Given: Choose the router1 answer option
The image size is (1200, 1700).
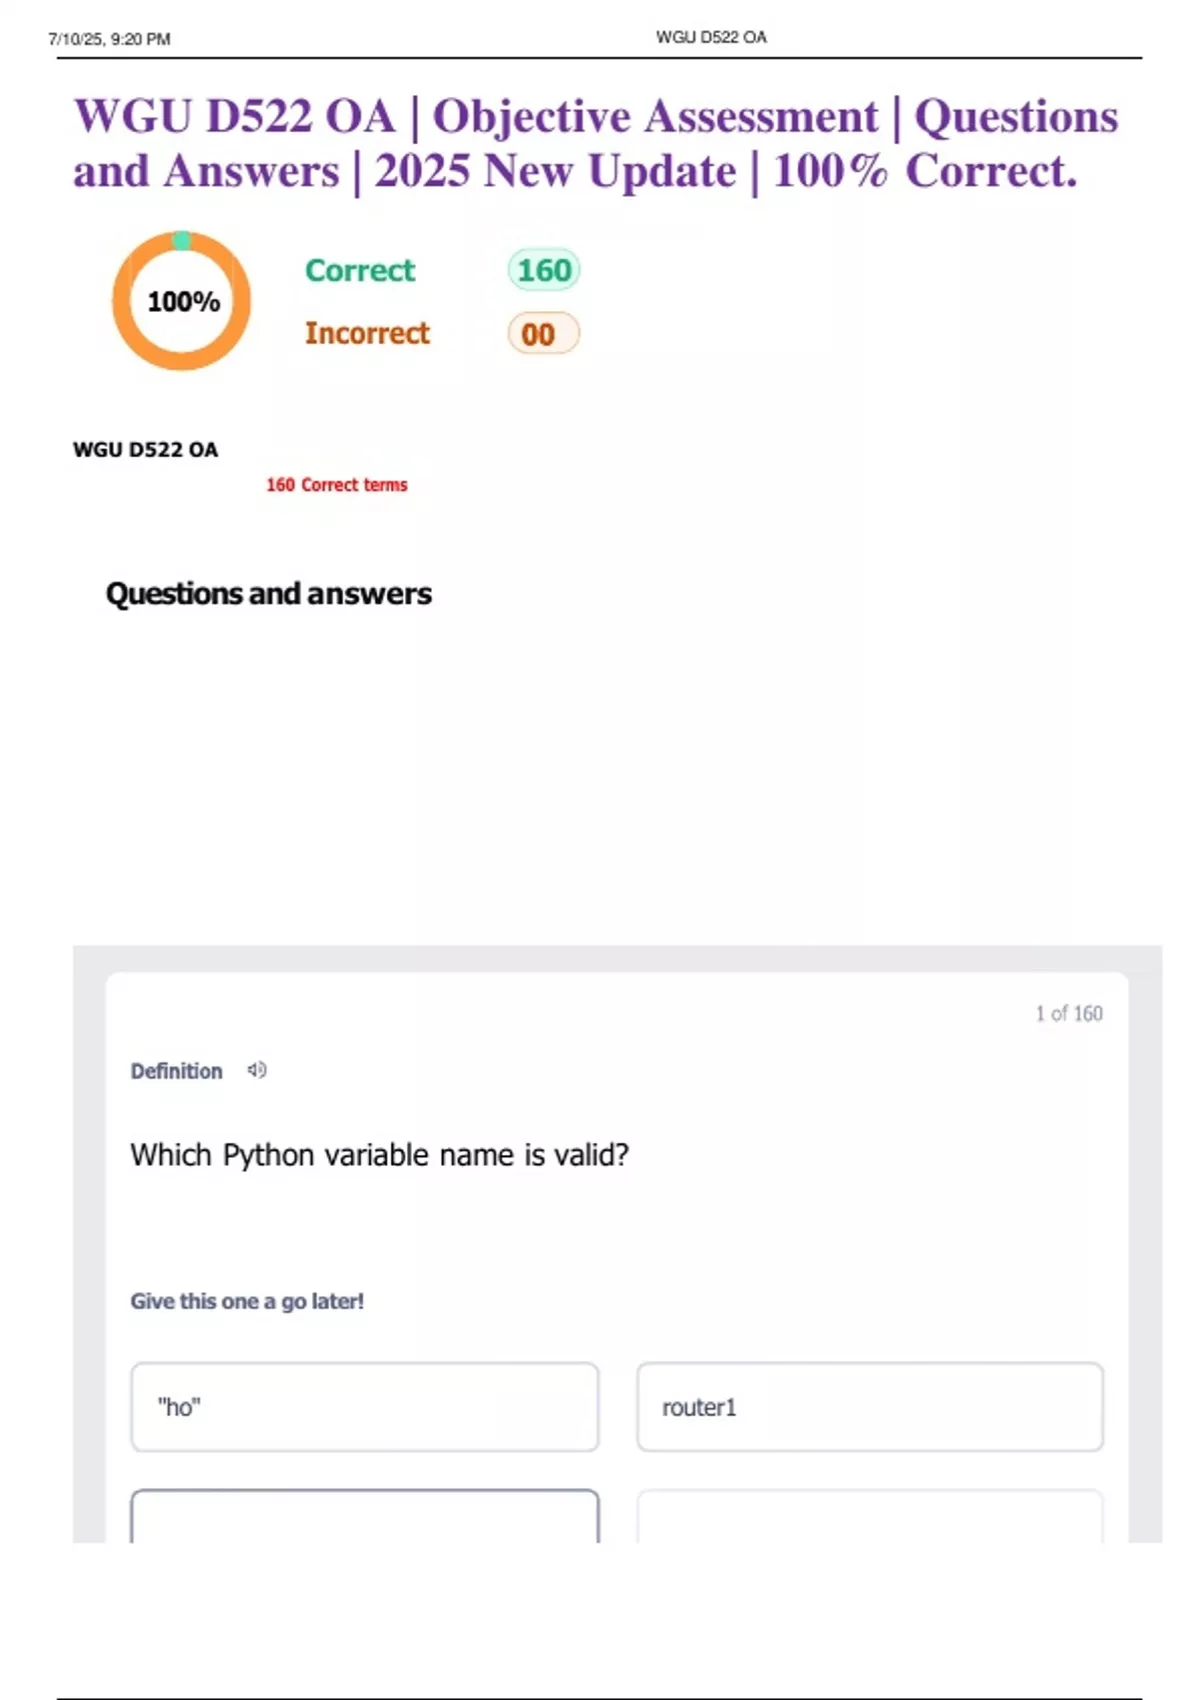Looking at the screenshot, I should (x=869, y=1407).
